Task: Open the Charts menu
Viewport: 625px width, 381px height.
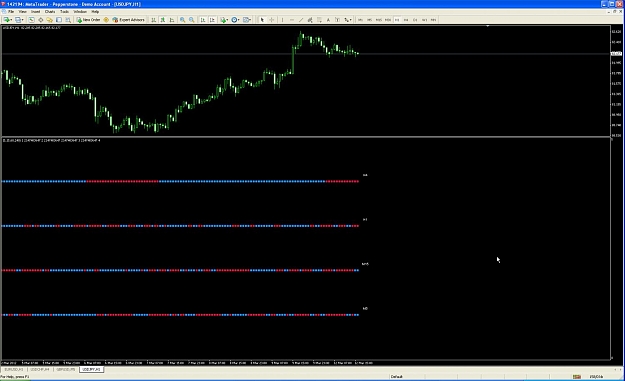Action: tap(50, 12)
